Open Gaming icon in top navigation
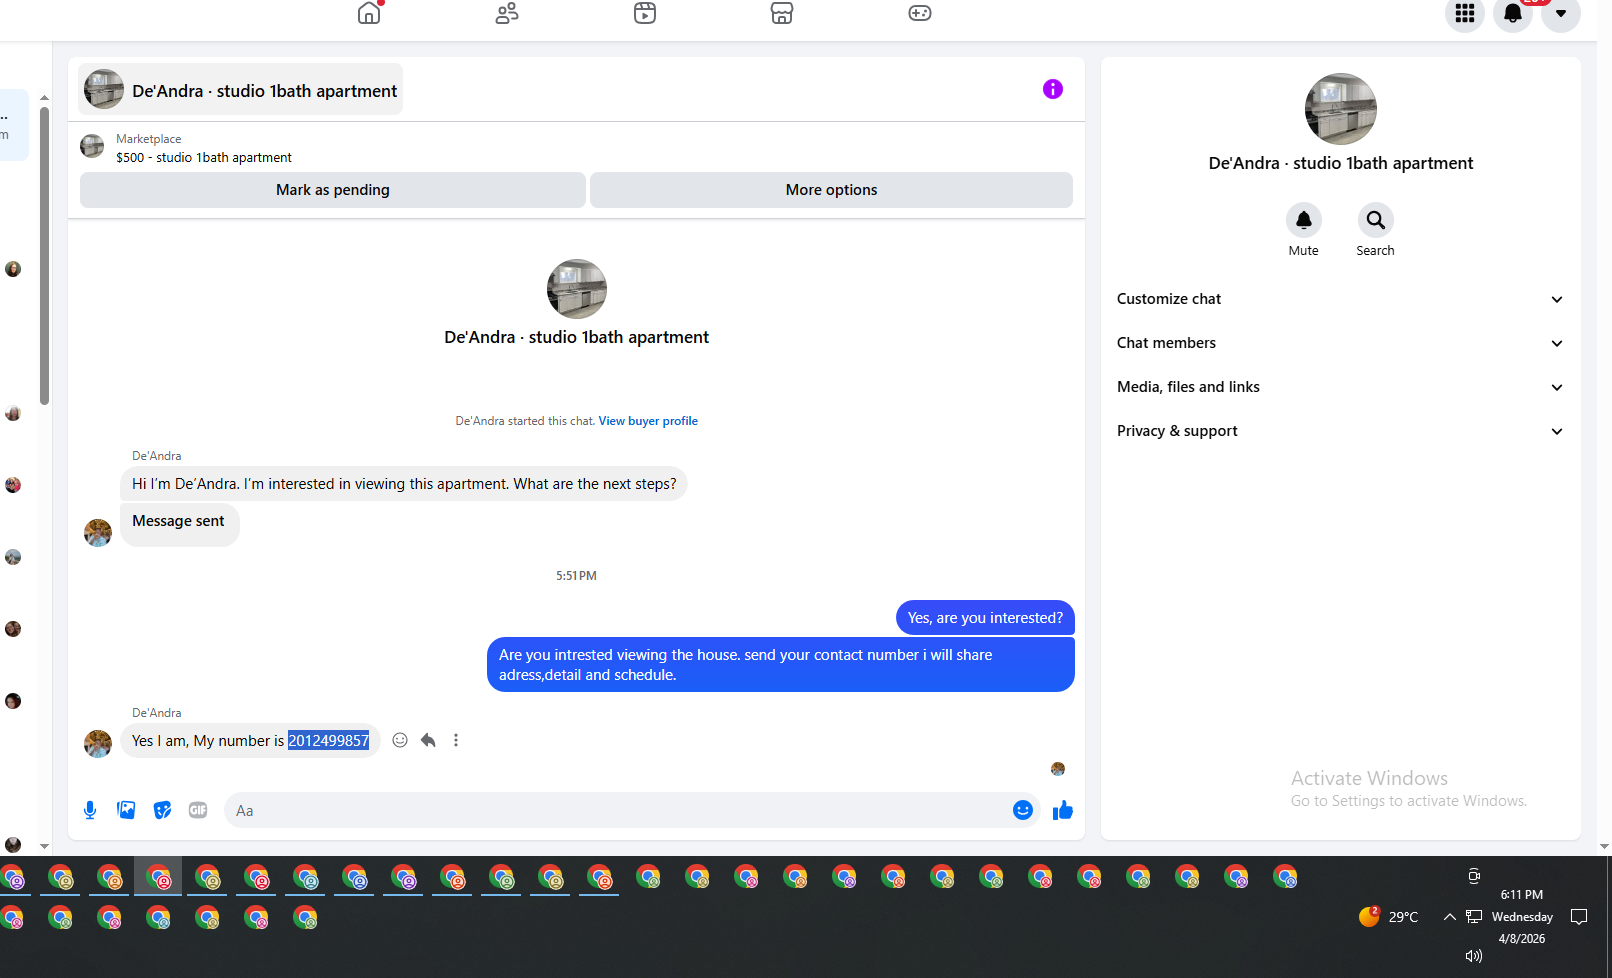This screenshot has height=978, width=1612. coord(920,13)
